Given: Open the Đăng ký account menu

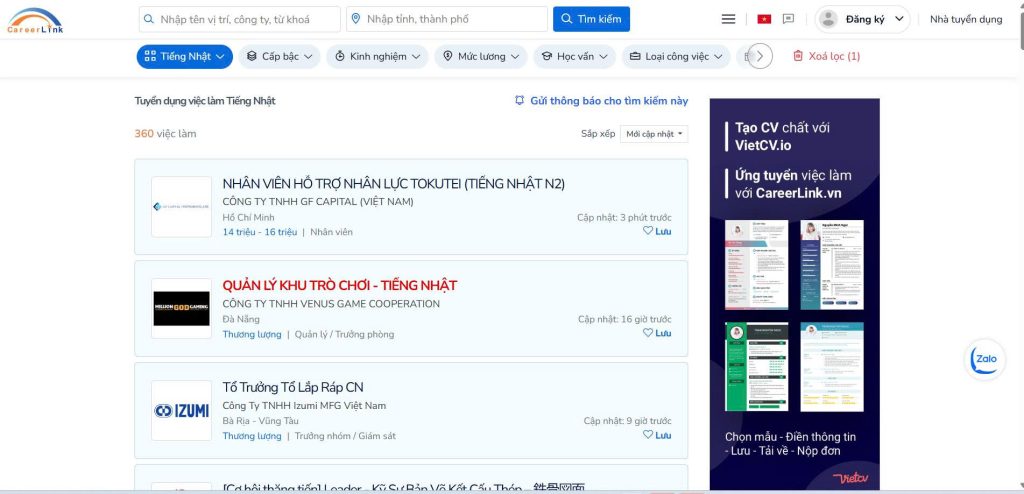Looking at the screenshot, I should 862,19.
